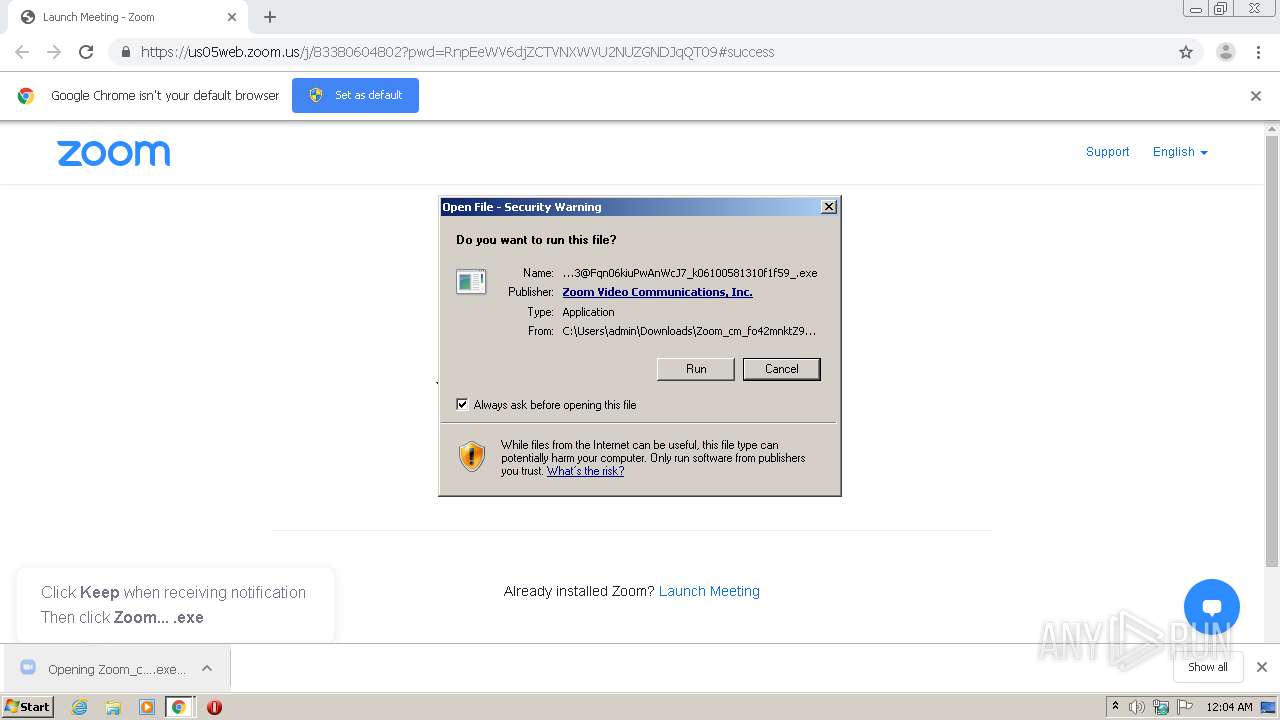Image resolution: width=1280 pixels, height=720 pixels.
Task: Reload the page with the refresh icon
Action: pyautogui.click(x=86, y=52)
